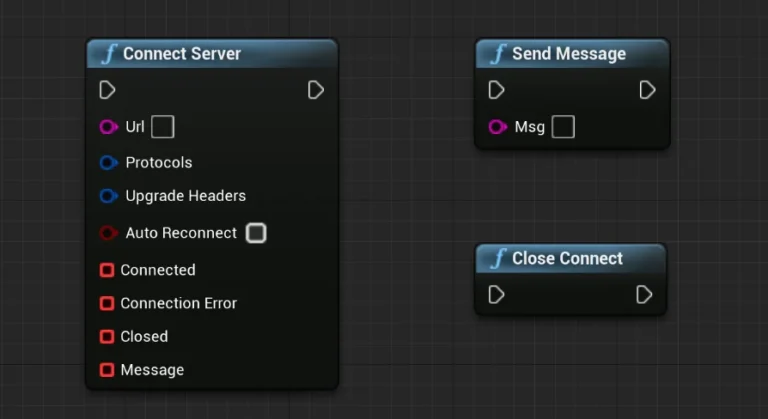Click the blue Upgrade Headers pin
This screenshot has width=768, height=419.
[x=108, y=196]
